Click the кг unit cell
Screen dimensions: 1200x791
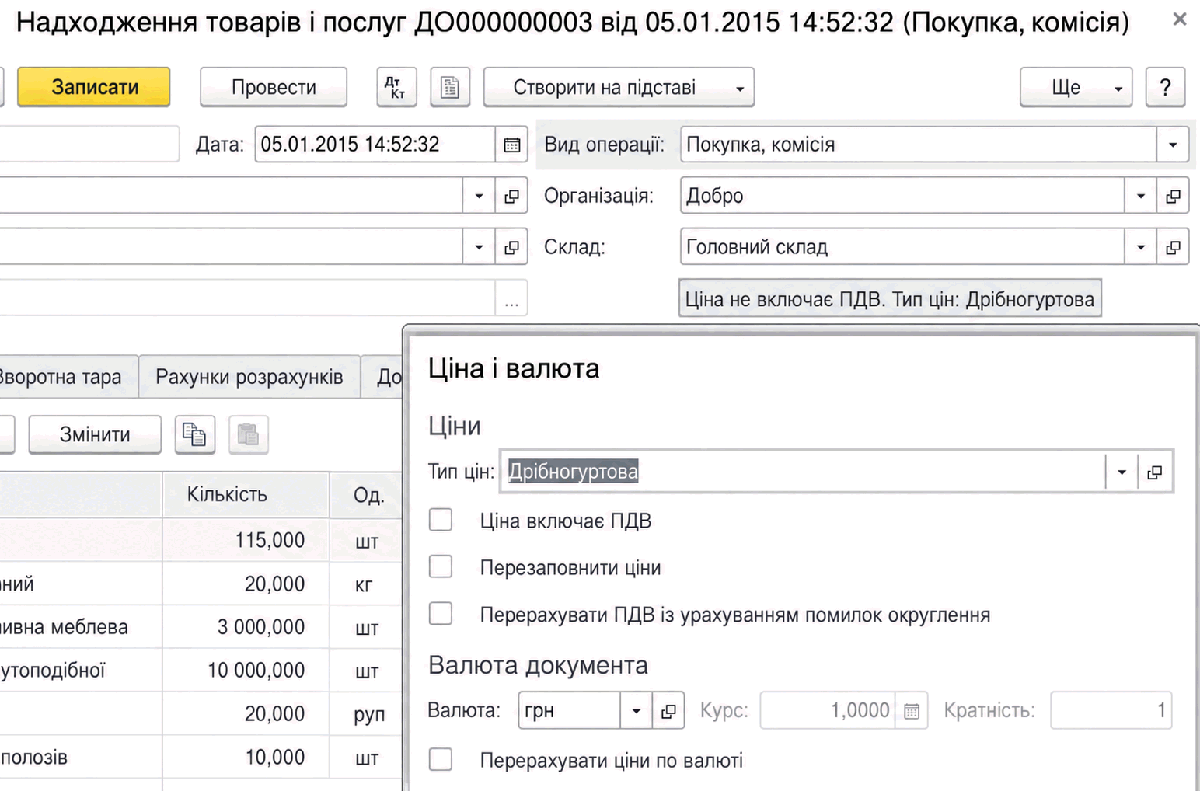tap(364, 584)
